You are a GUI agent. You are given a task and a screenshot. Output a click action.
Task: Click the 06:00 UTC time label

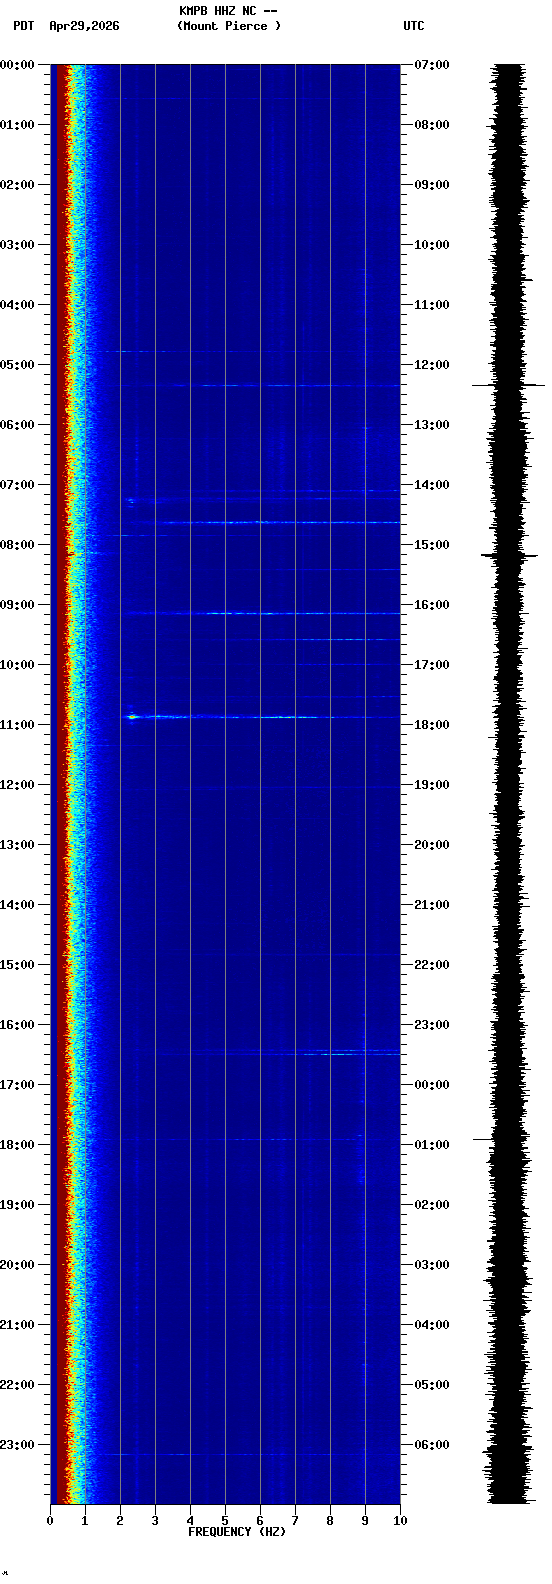pos(432,1445)
